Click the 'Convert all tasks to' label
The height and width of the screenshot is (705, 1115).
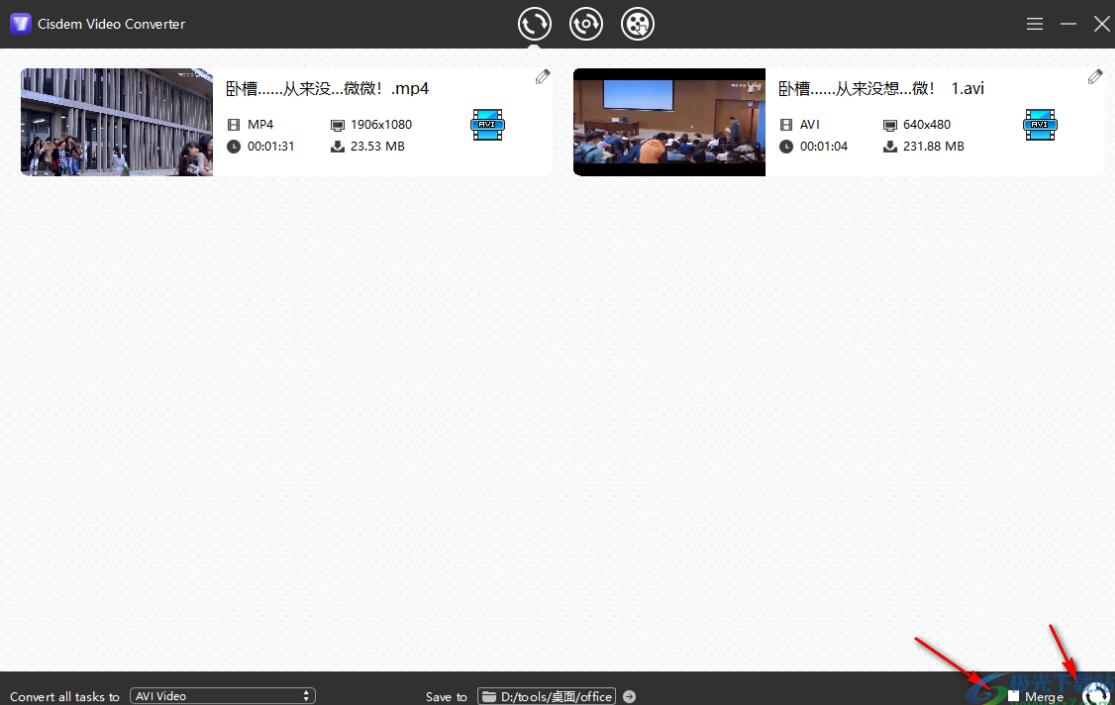pos(65,696)
